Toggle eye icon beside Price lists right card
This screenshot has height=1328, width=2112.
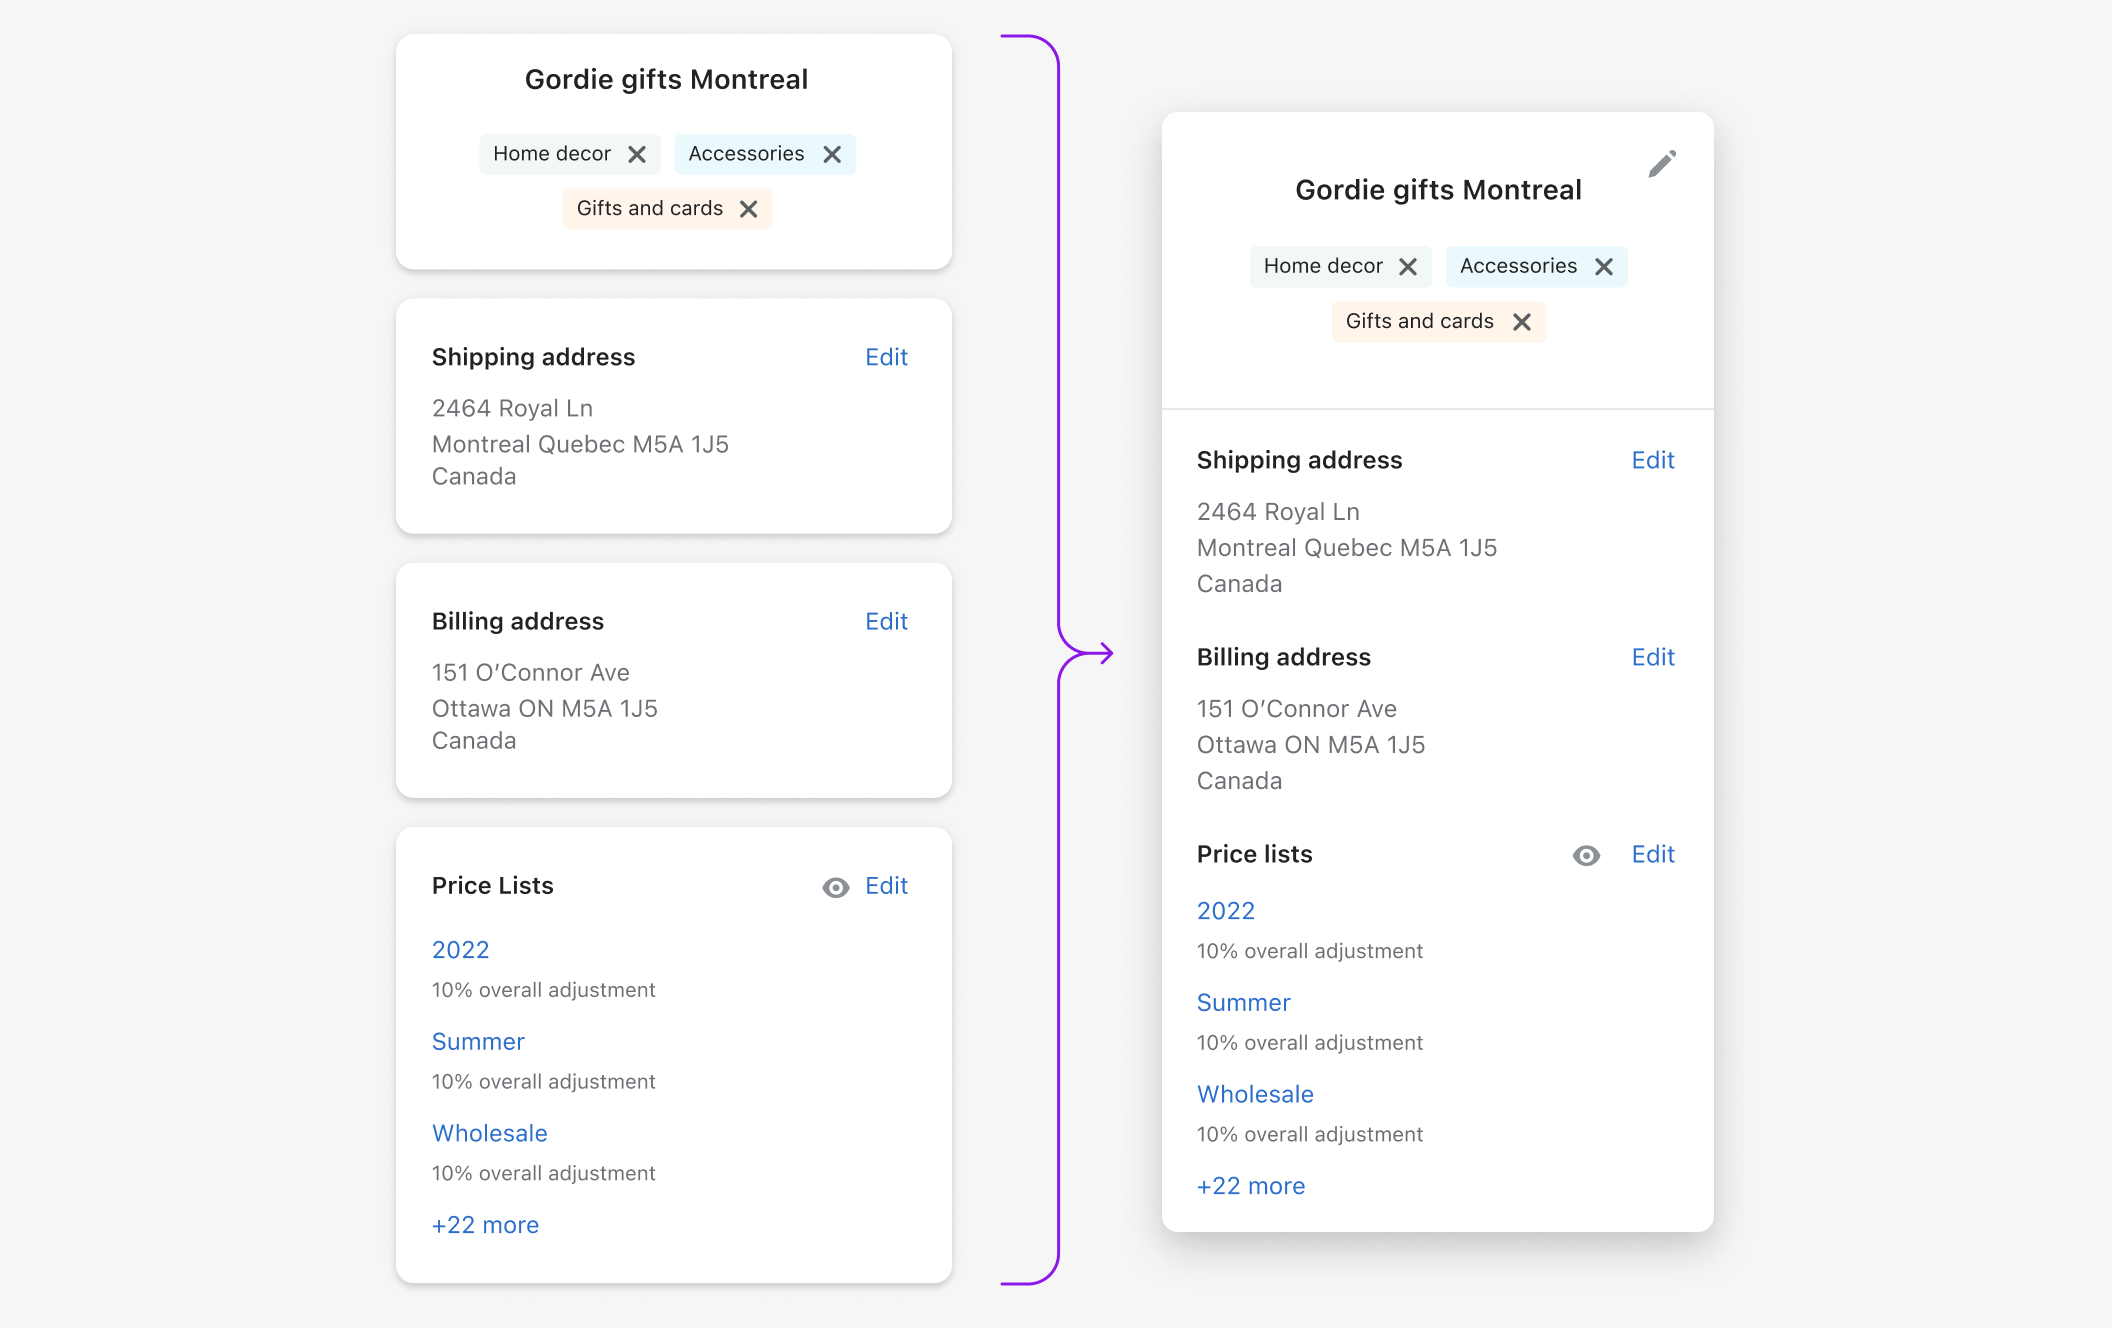1586,856
